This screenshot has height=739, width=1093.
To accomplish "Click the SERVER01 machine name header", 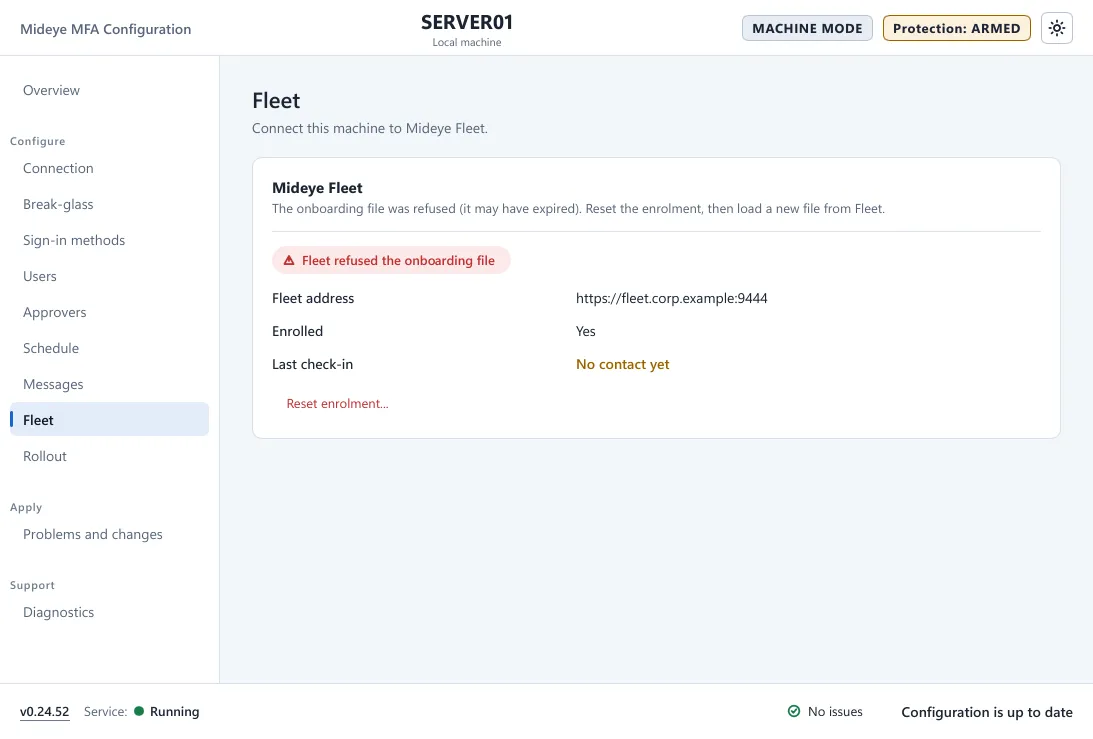I will click(x=467, y=22).
